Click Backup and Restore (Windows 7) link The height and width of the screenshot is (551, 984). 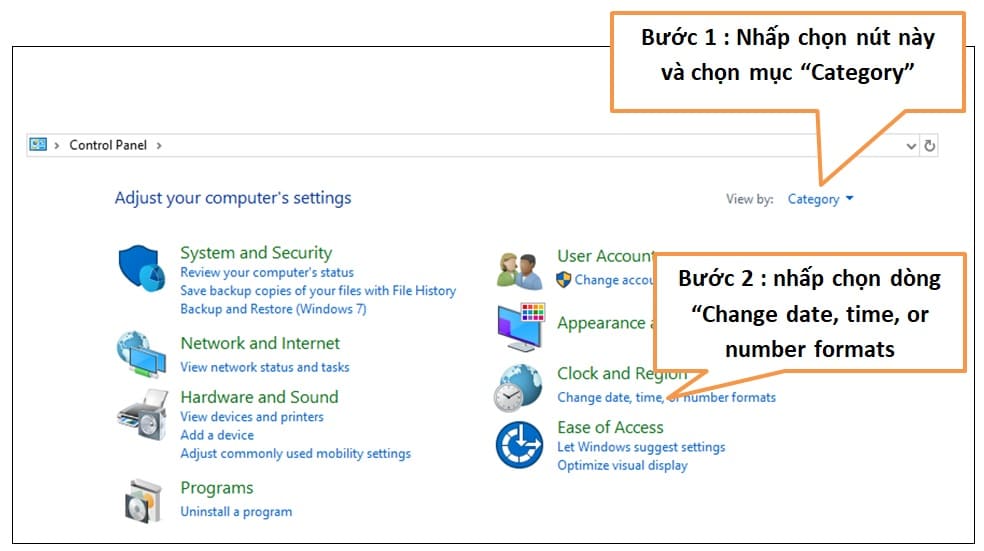(273, 309)
